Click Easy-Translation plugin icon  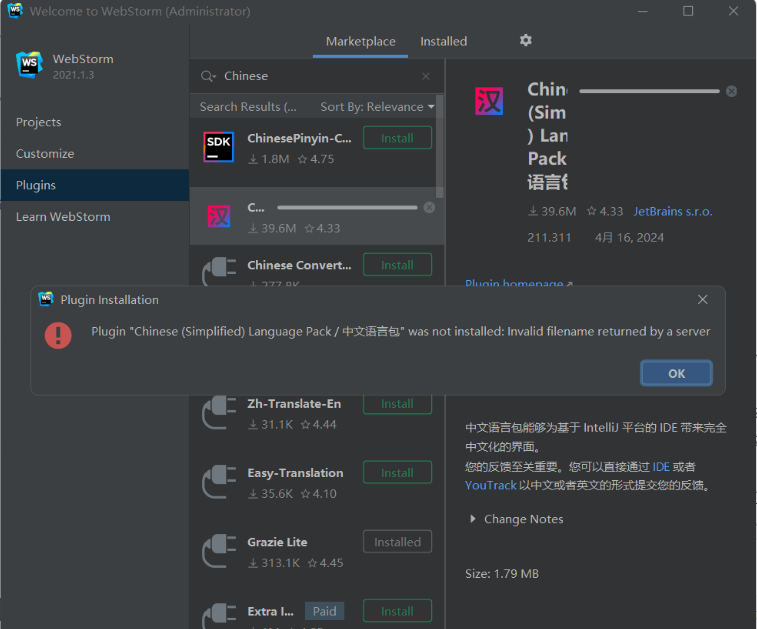pos(219,482)
